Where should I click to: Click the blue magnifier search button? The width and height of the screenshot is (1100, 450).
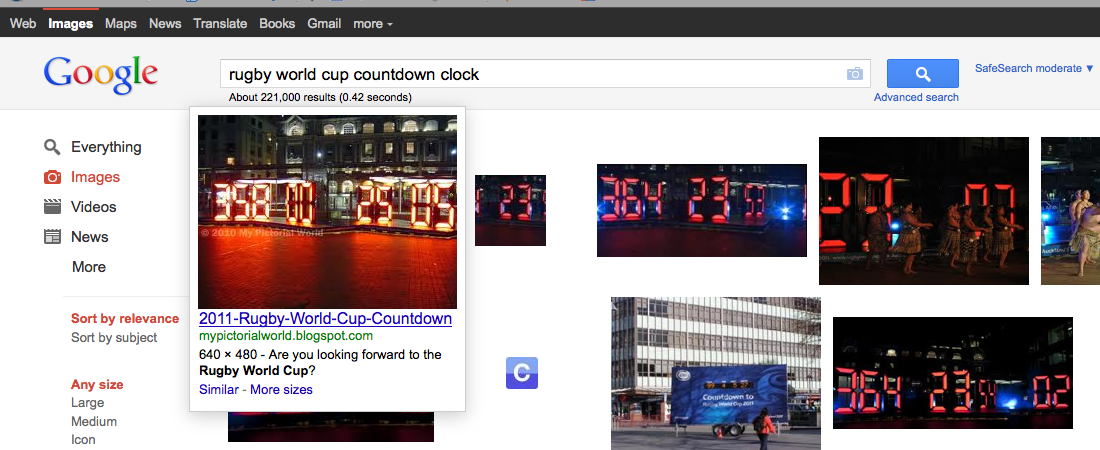coord(923,74)
